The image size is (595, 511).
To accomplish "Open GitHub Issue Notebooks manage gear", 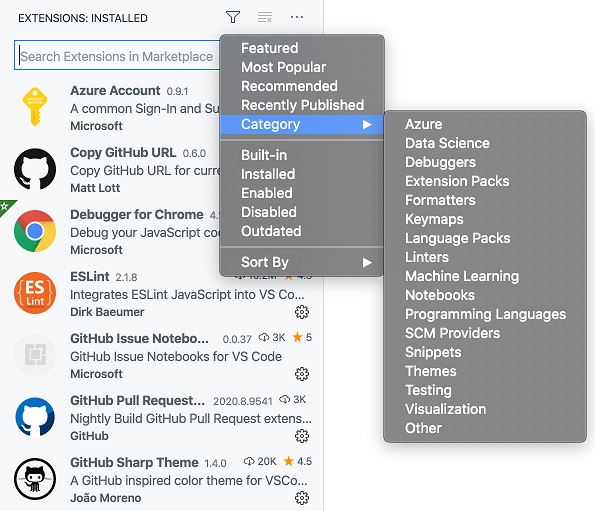I will [302, 374].
